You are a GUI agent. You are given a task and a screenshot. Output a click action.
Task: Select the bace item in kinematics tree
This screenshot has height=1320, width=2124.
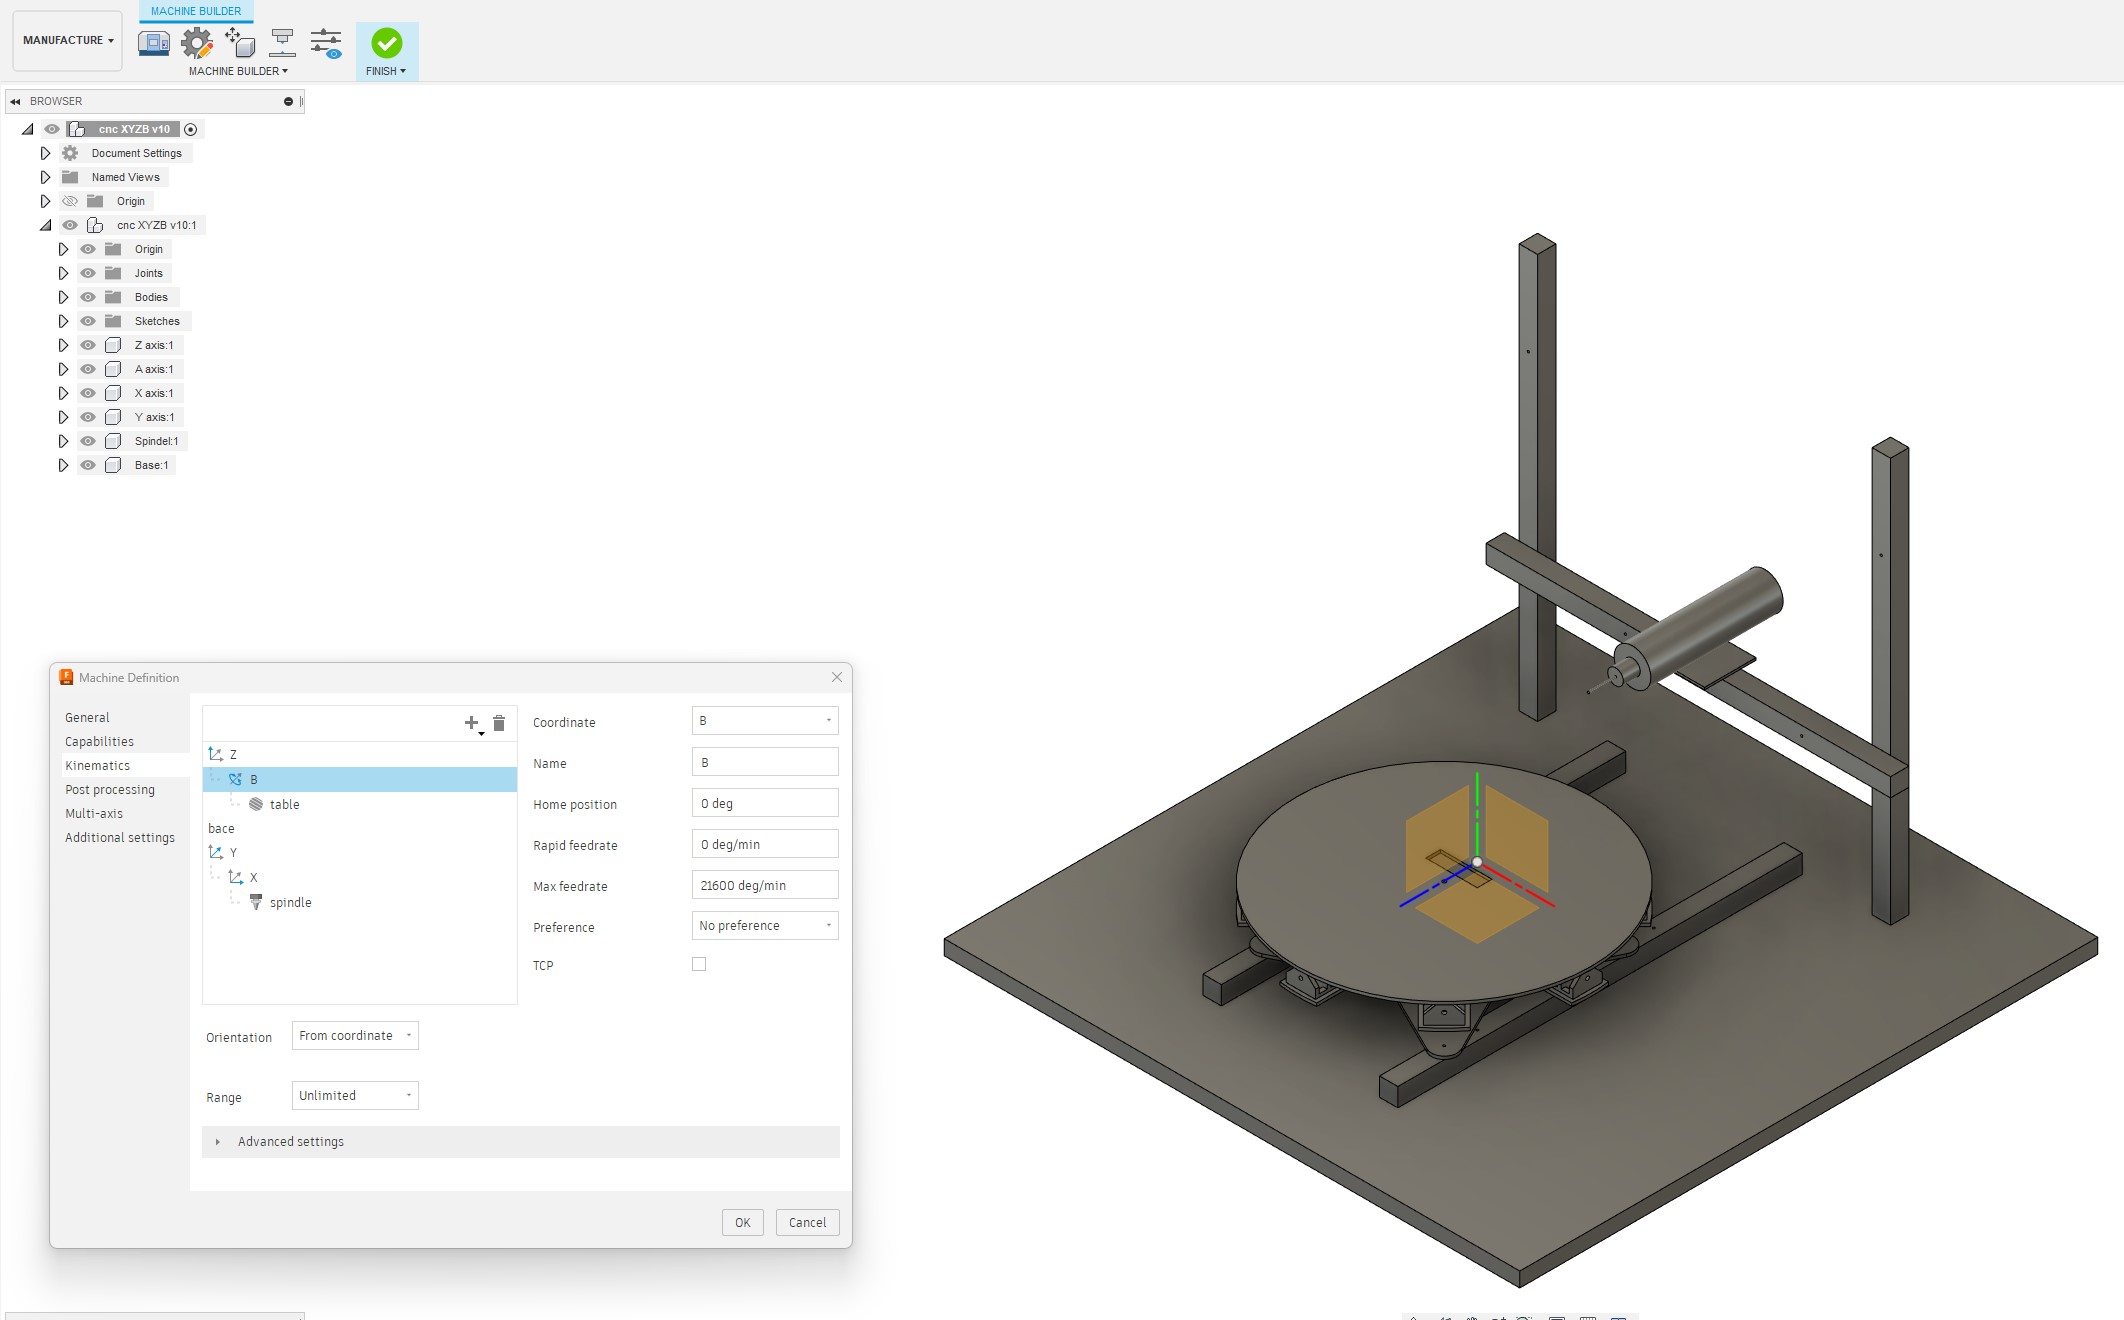click(360, 828)
